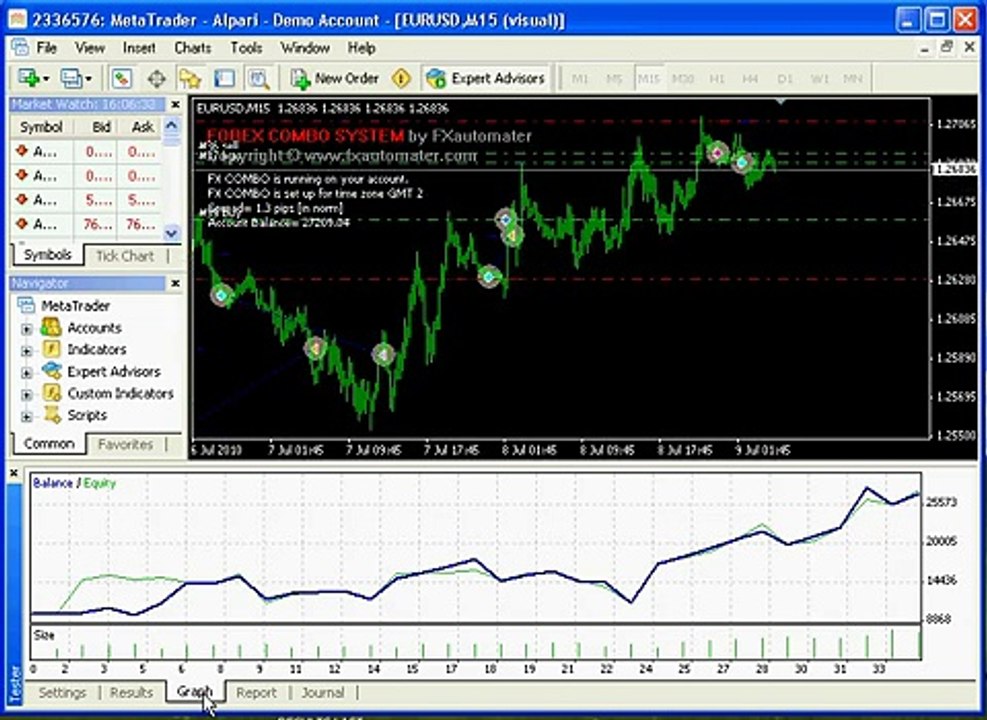Image resolution: width=987 pixels, height=720 pixels.
Task: Toggle the Expert Advisors button
Action: point(485,79)
